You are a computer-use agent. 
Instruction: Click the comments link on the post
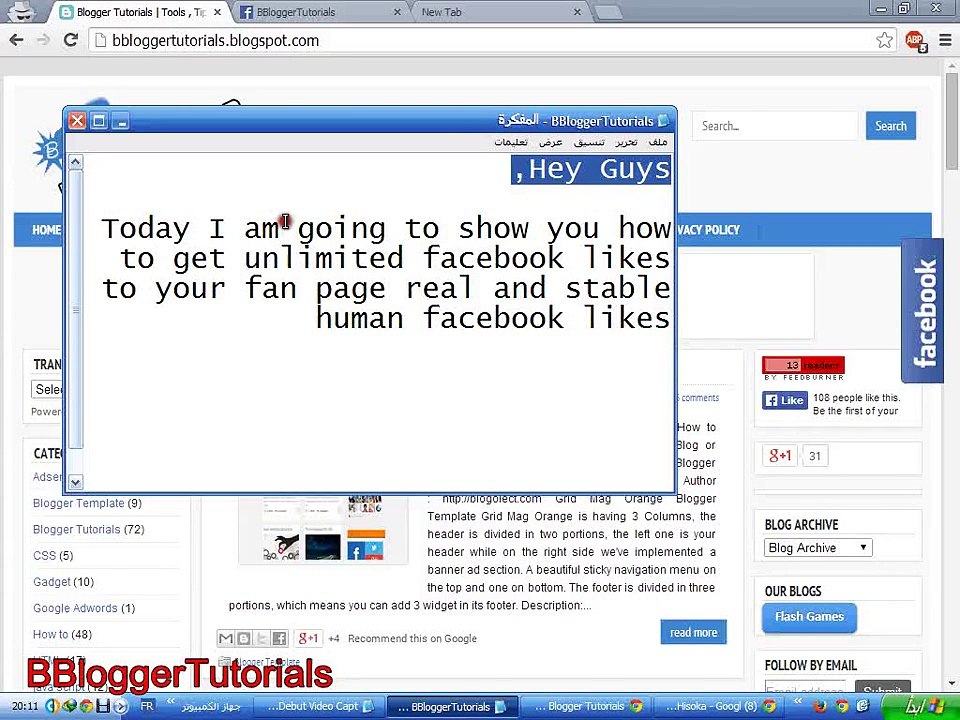point(700,398)
